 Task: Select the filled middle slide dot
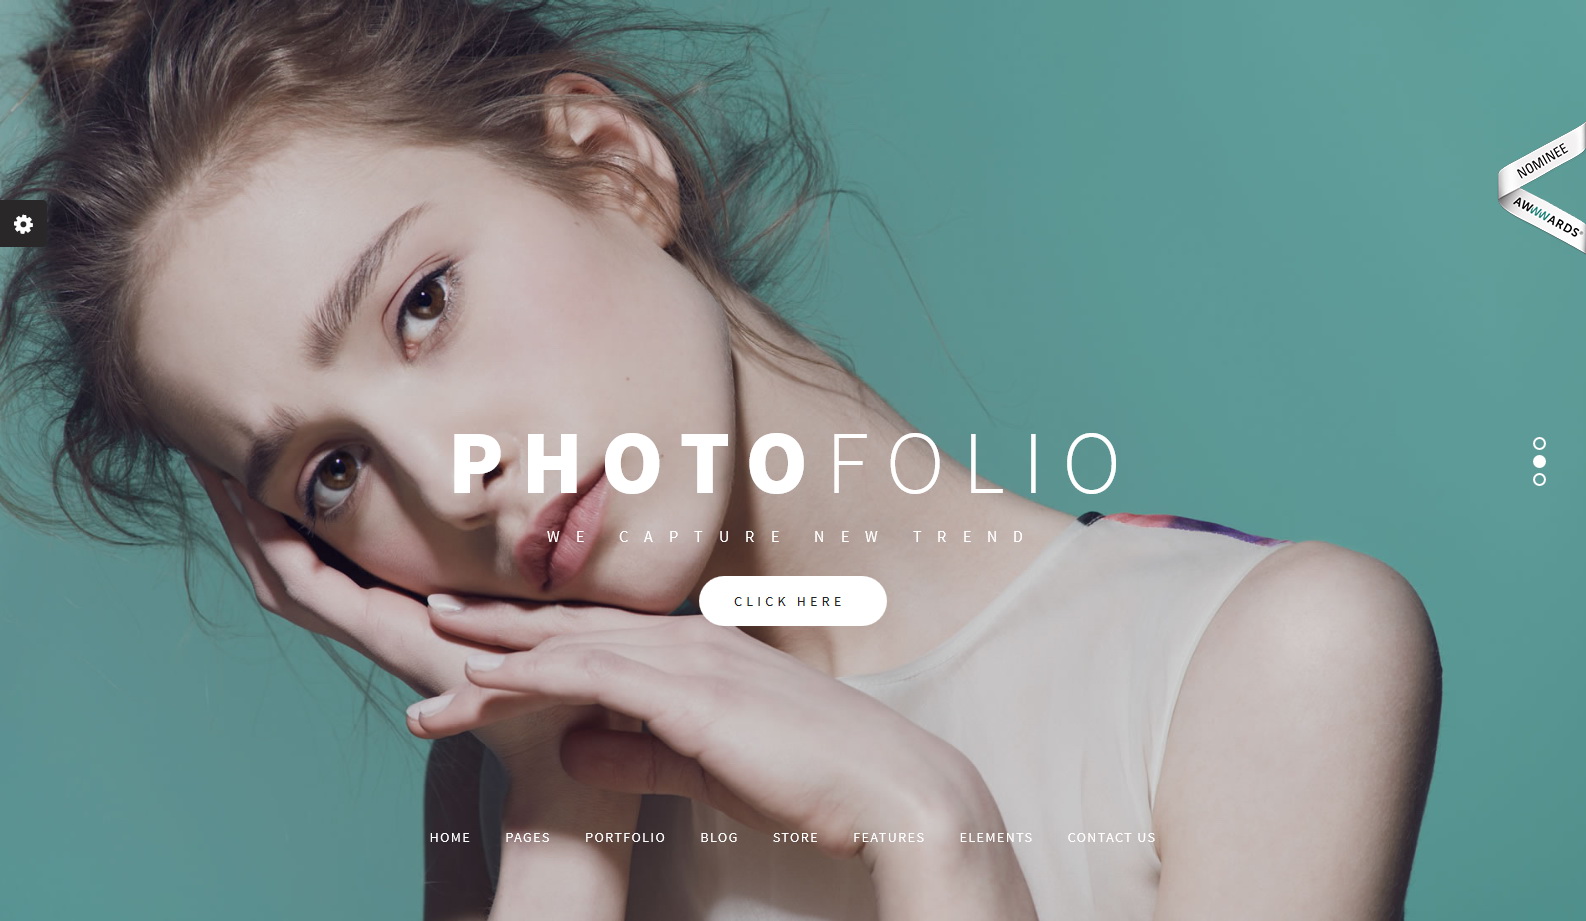click(x=1539, y=462)
